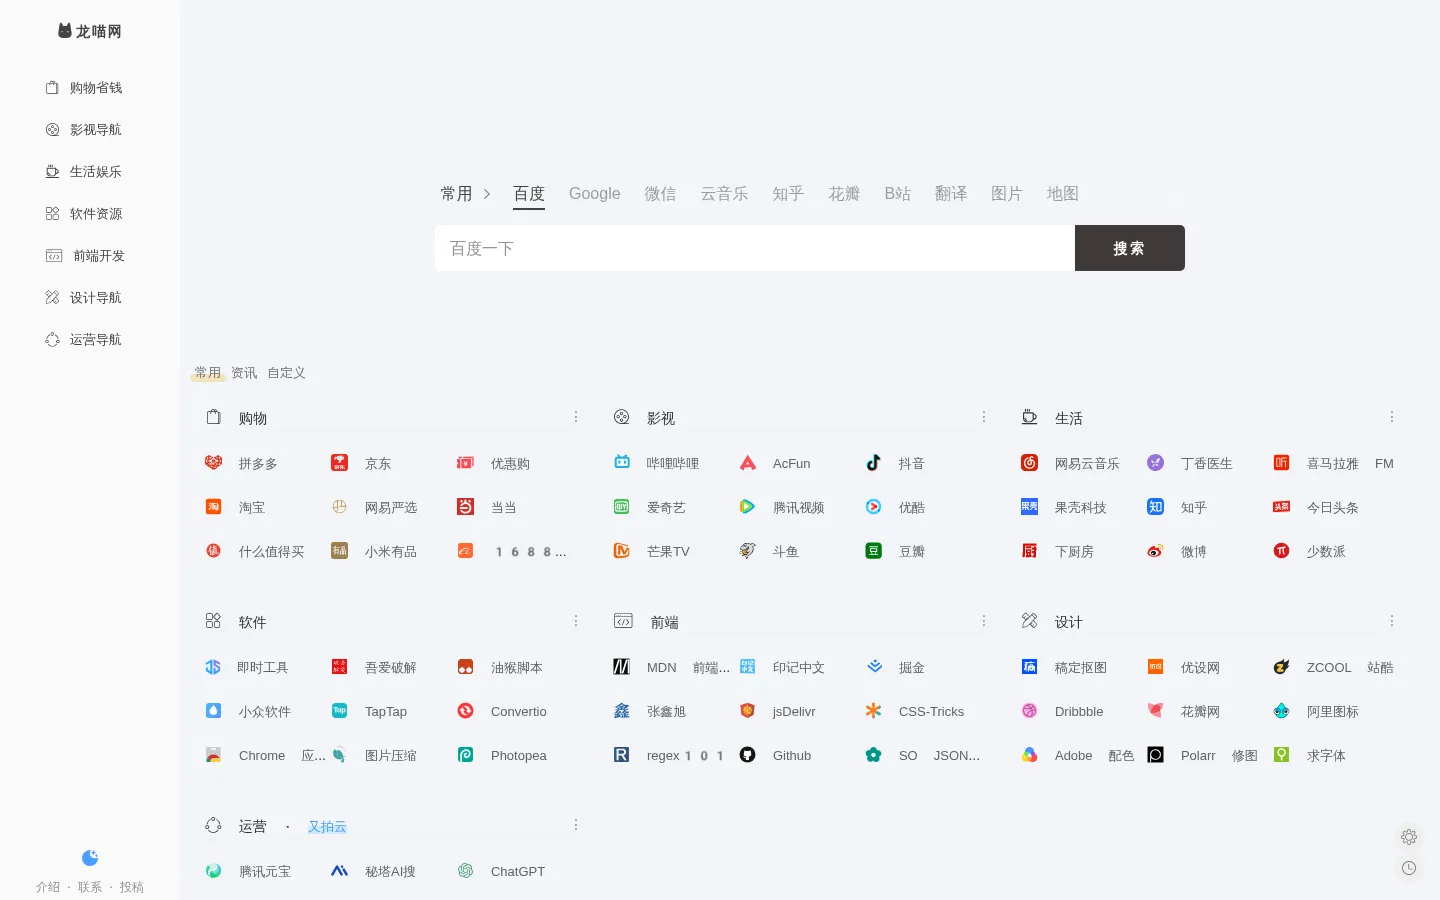This screenshot has height=900, width=1440.
Task: Switch to the 自定义 tab
Action: click(286, 373)
